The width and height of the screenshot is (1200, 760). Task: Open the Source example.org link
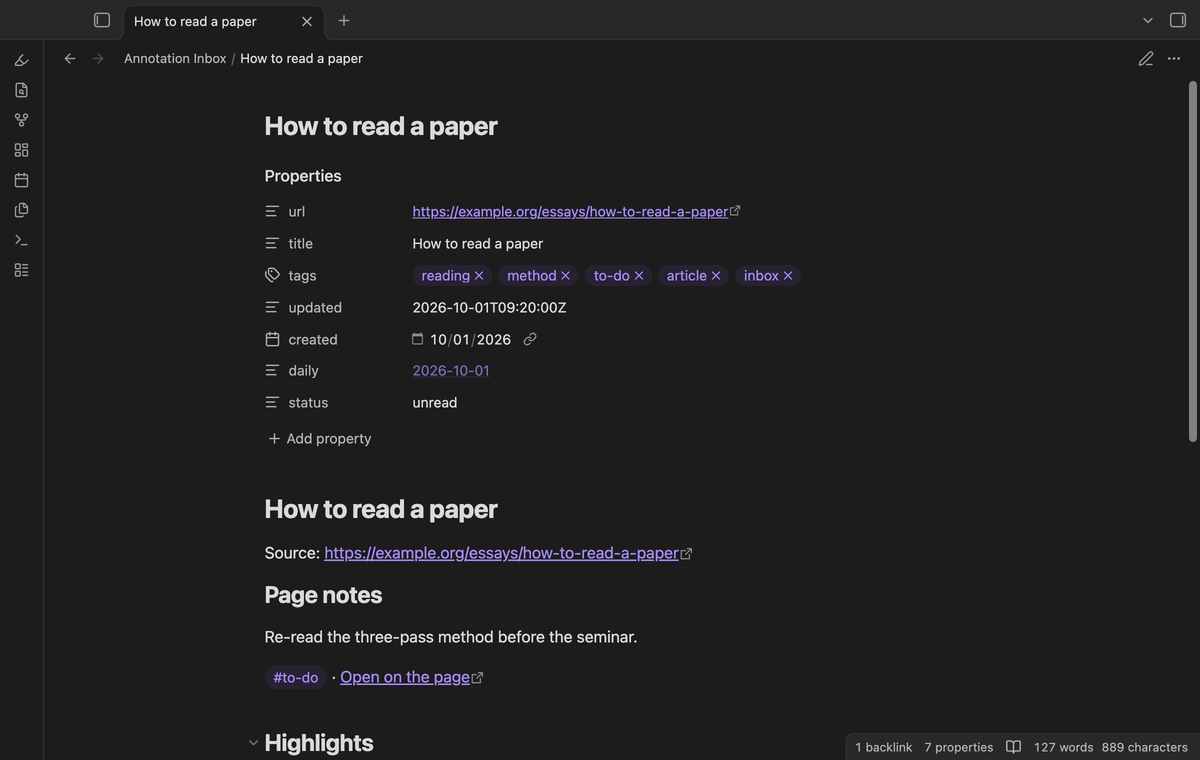pos(502,553)
